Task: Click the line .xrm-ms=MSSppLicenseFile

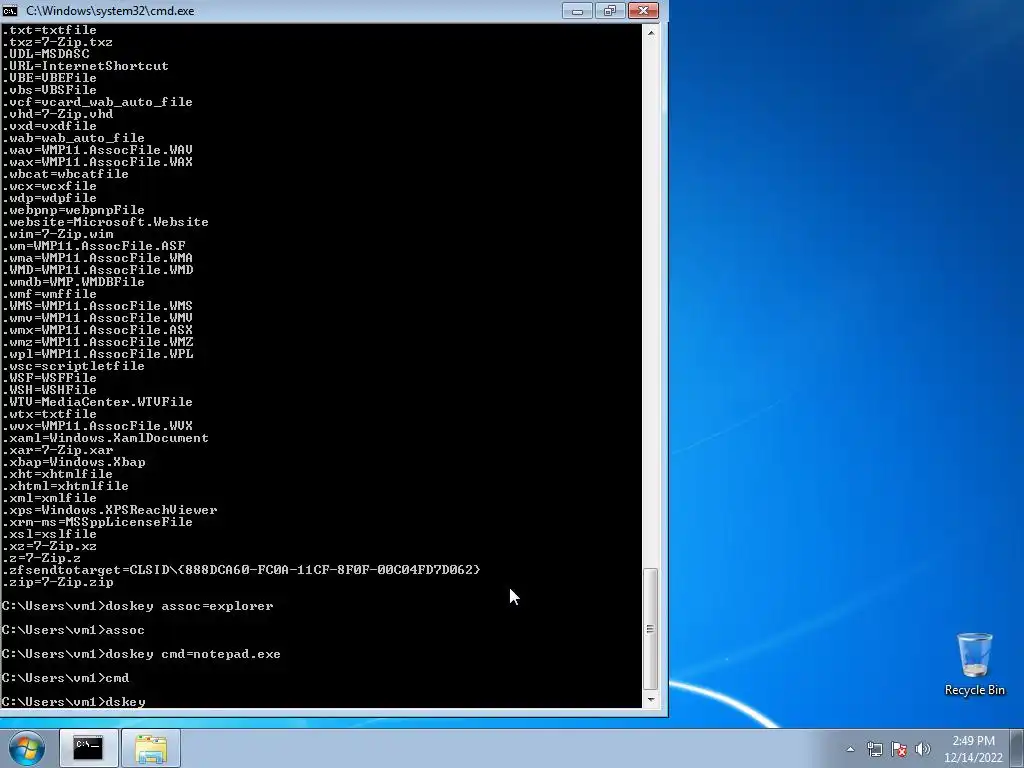Action: [x=97, y=522]
